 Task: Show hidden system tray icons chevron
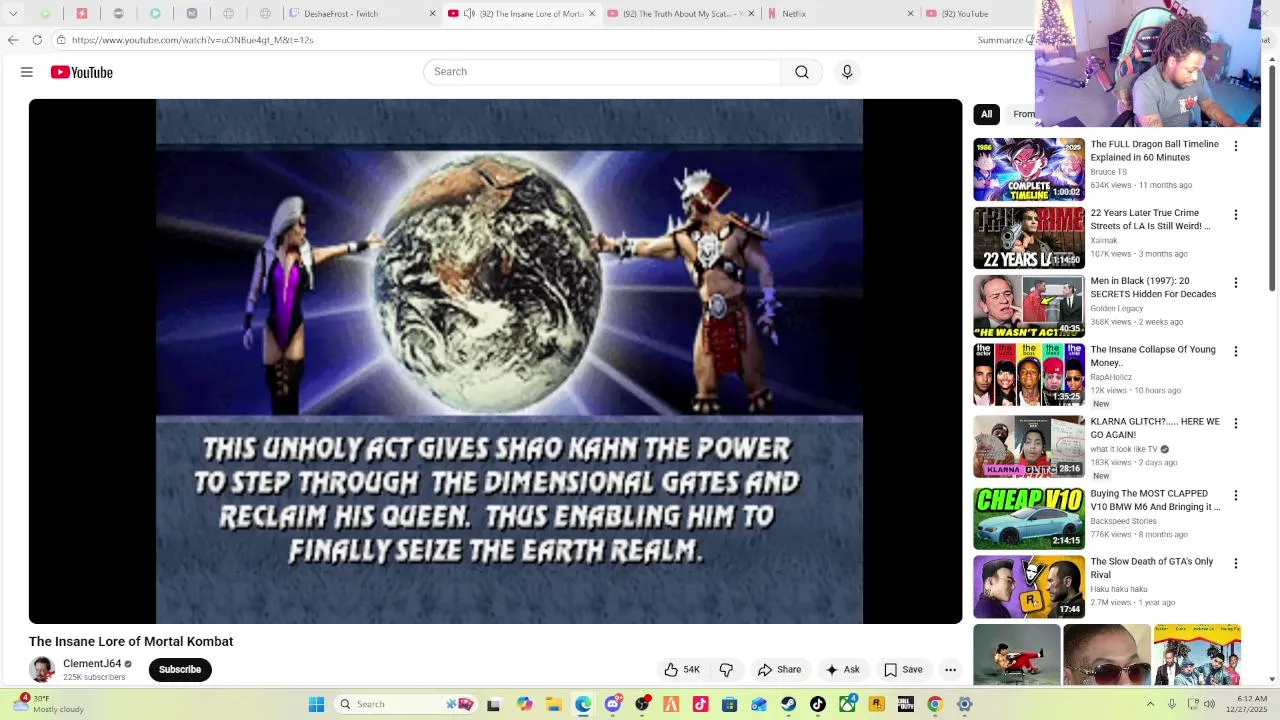[x=1150, y=705]
